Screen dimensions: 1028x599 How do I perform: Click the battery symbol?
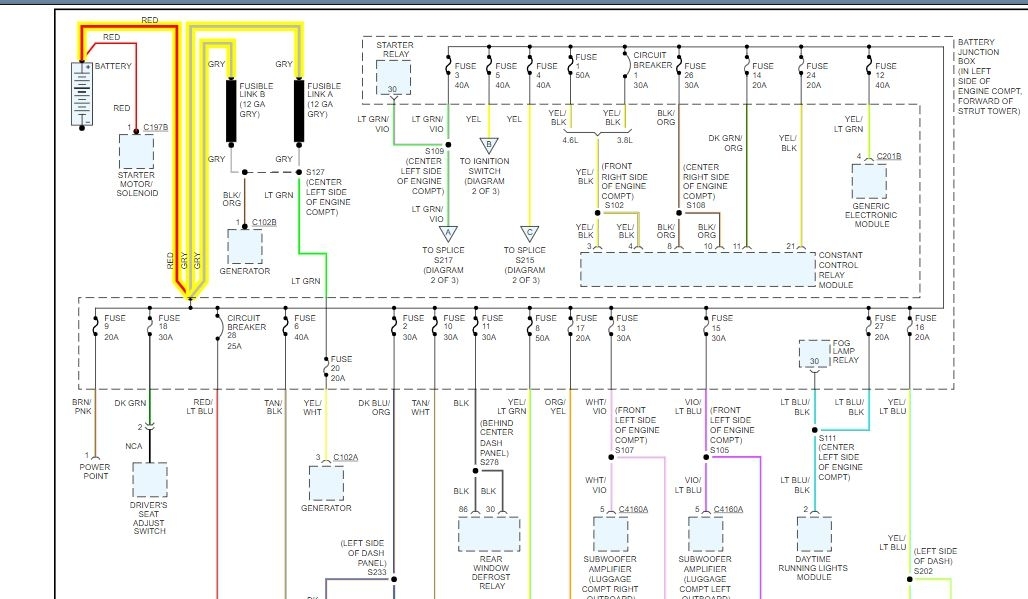81,93
